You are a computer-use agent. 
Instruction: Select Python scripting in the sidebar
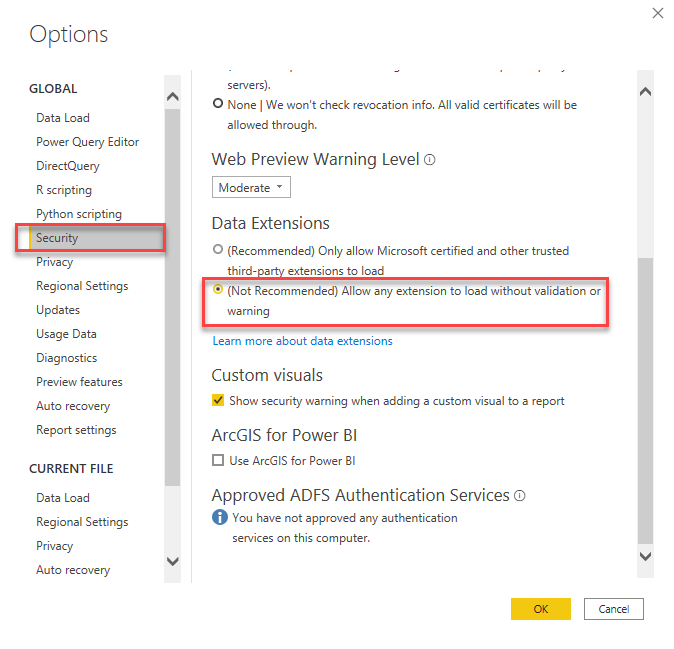pyautogui.click(x=79, y=214)
